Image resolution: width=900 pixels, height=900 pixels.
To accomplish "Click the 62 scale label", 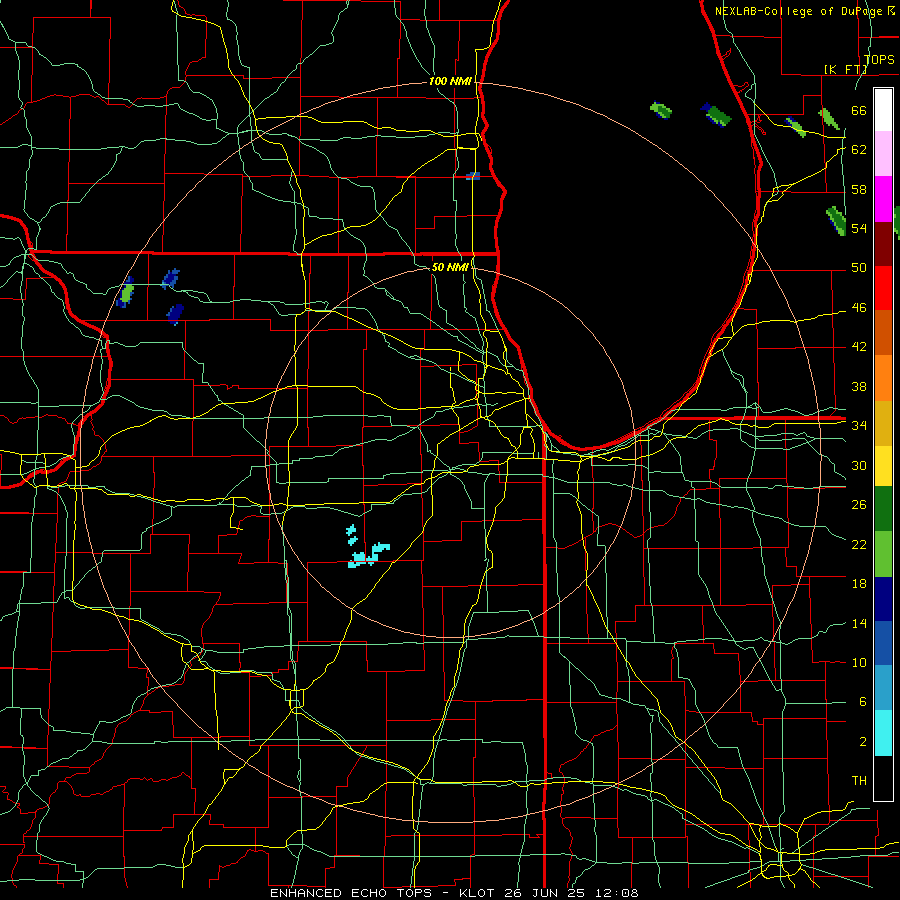I will pyautogui.click(x=859, y=150).
